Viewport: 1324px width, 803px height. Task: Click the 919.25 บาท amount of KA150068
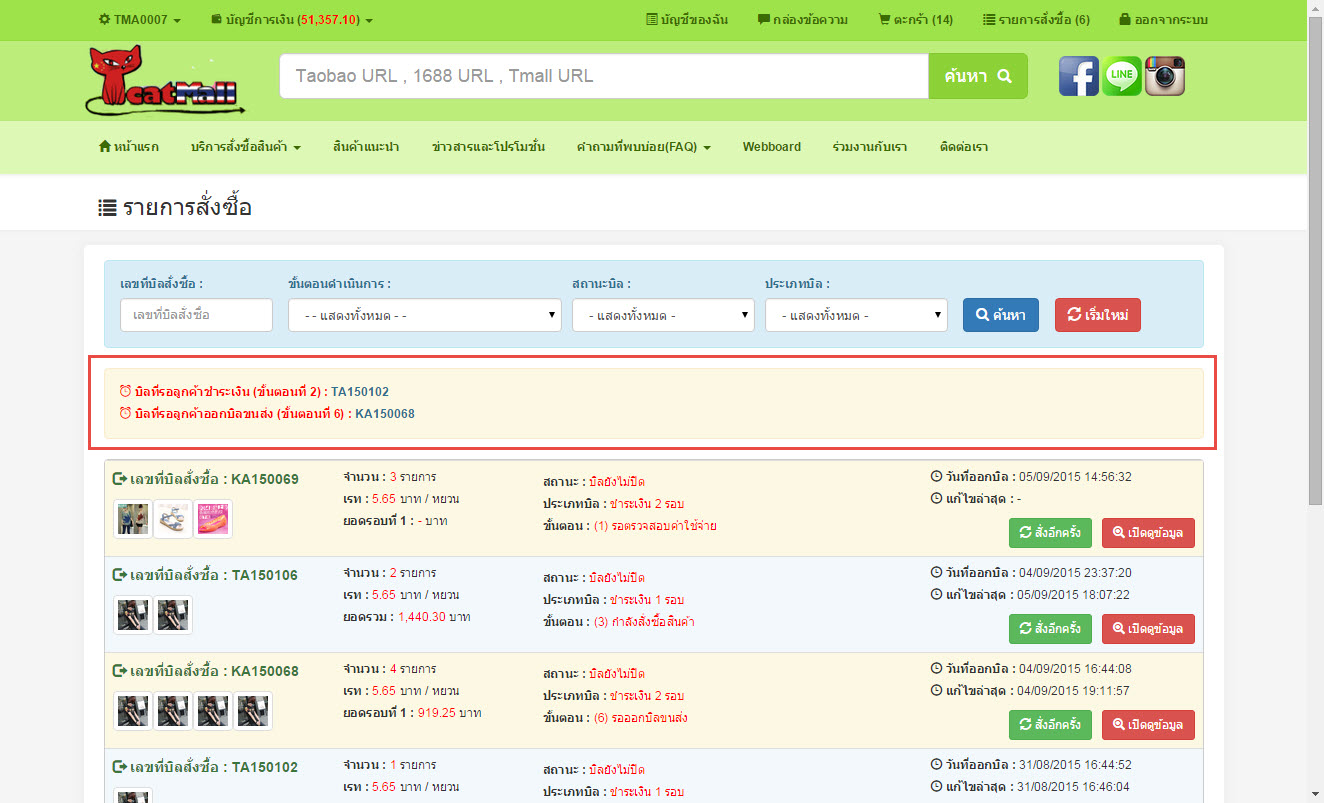[452, 714]
